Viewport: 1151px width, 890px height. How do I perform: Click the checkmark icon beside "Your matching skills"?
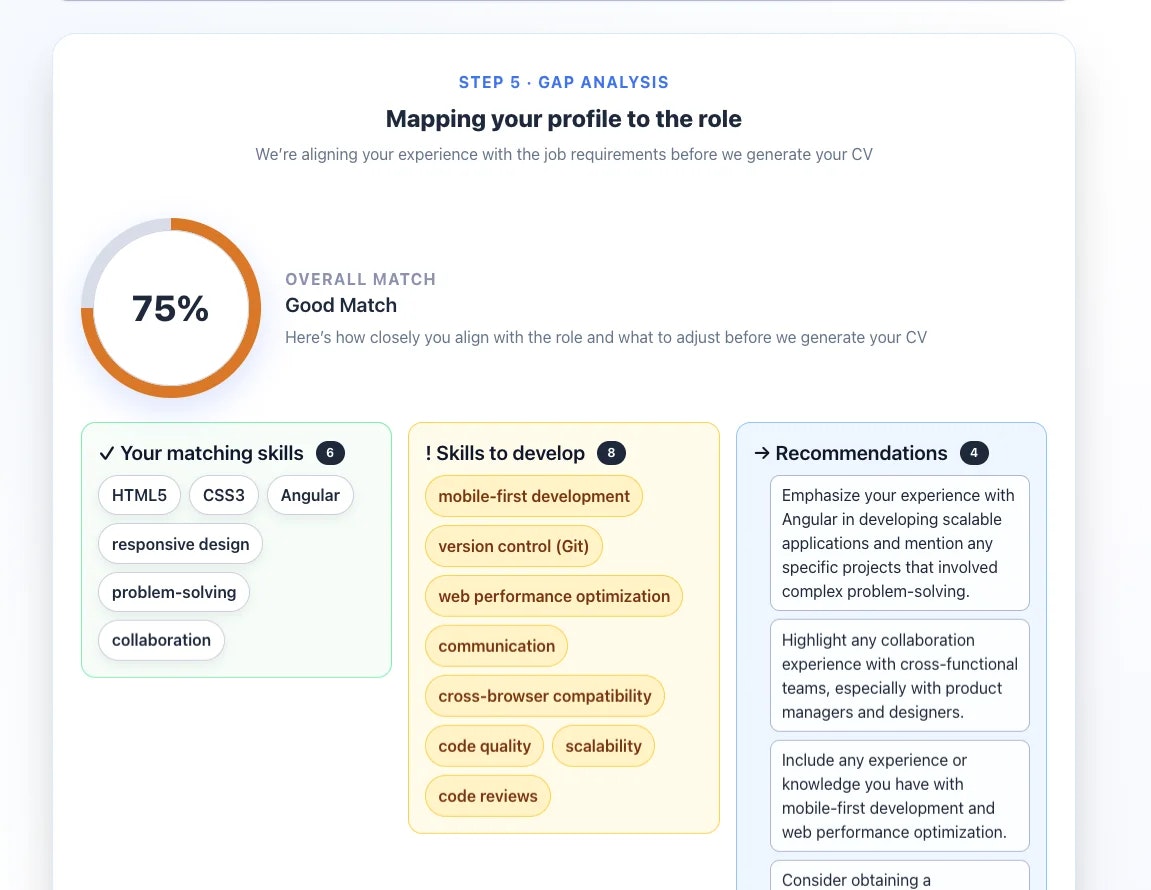[107, 452]
